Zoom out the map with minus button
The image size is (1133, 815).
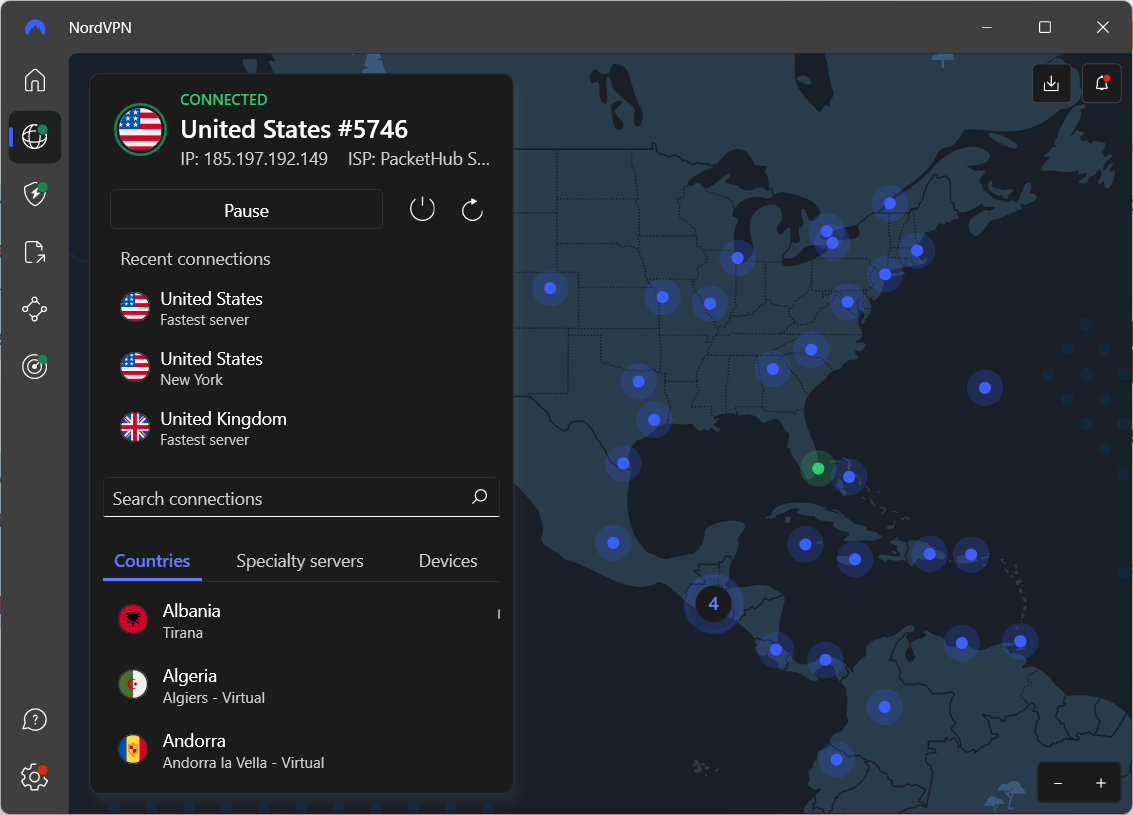[1058, 783]
